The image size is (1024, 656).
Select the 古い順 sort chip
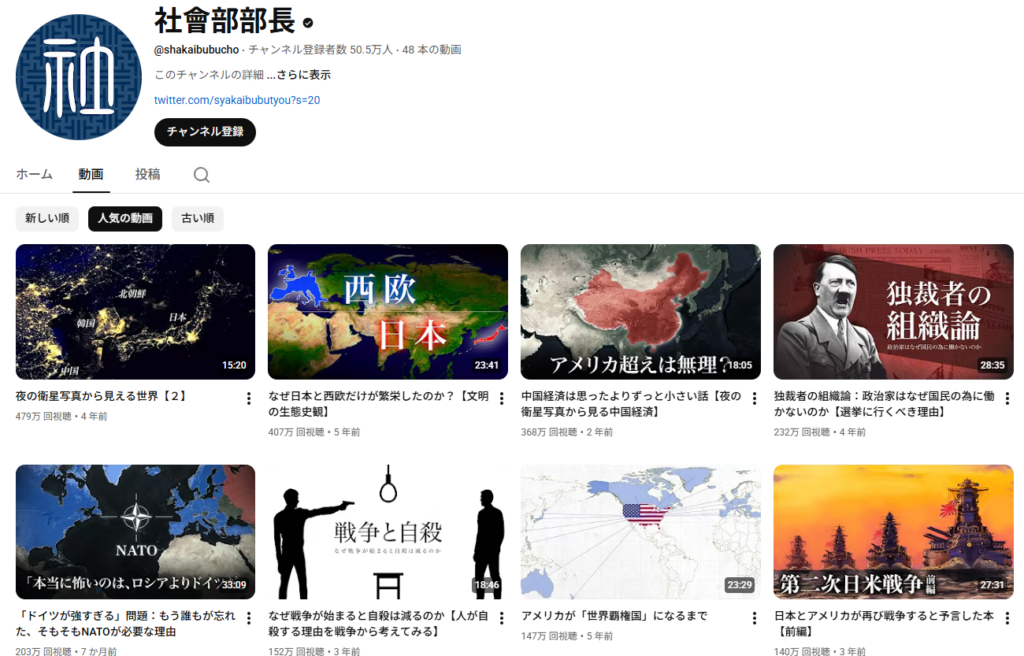197,218
